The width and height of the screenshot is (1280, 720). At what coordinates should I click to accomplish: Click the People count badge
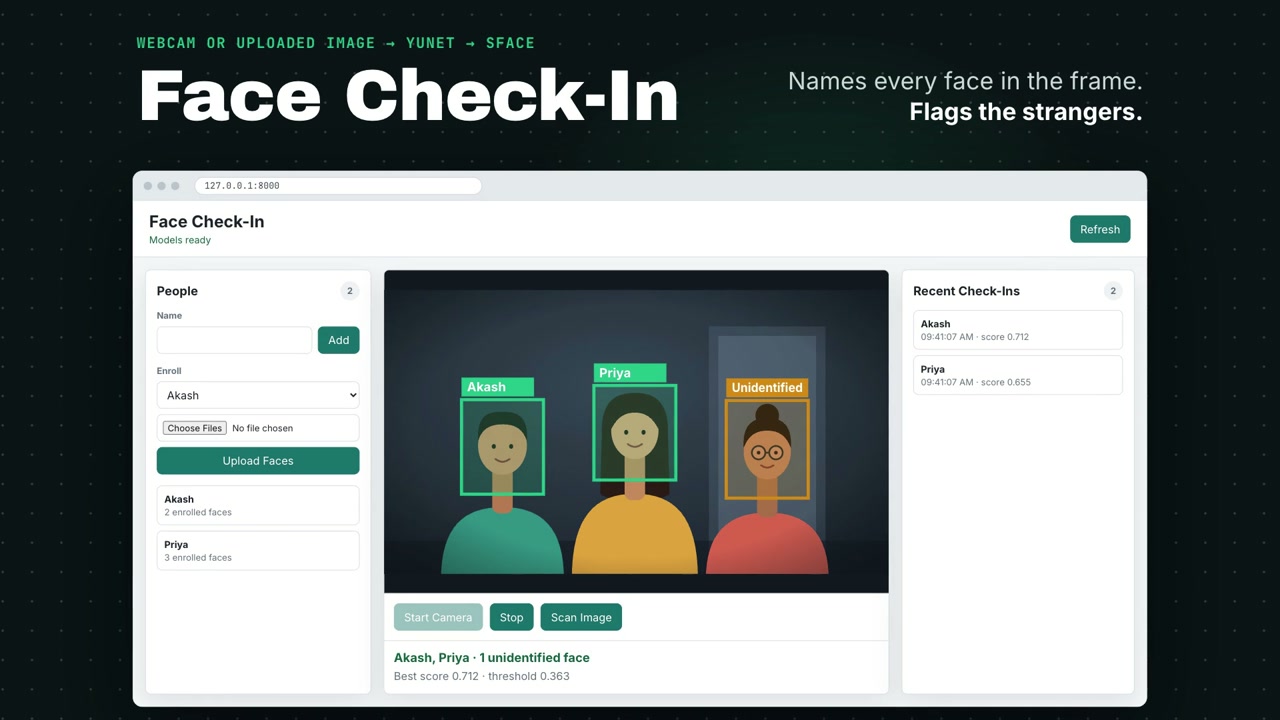click(x=349, y=291)
